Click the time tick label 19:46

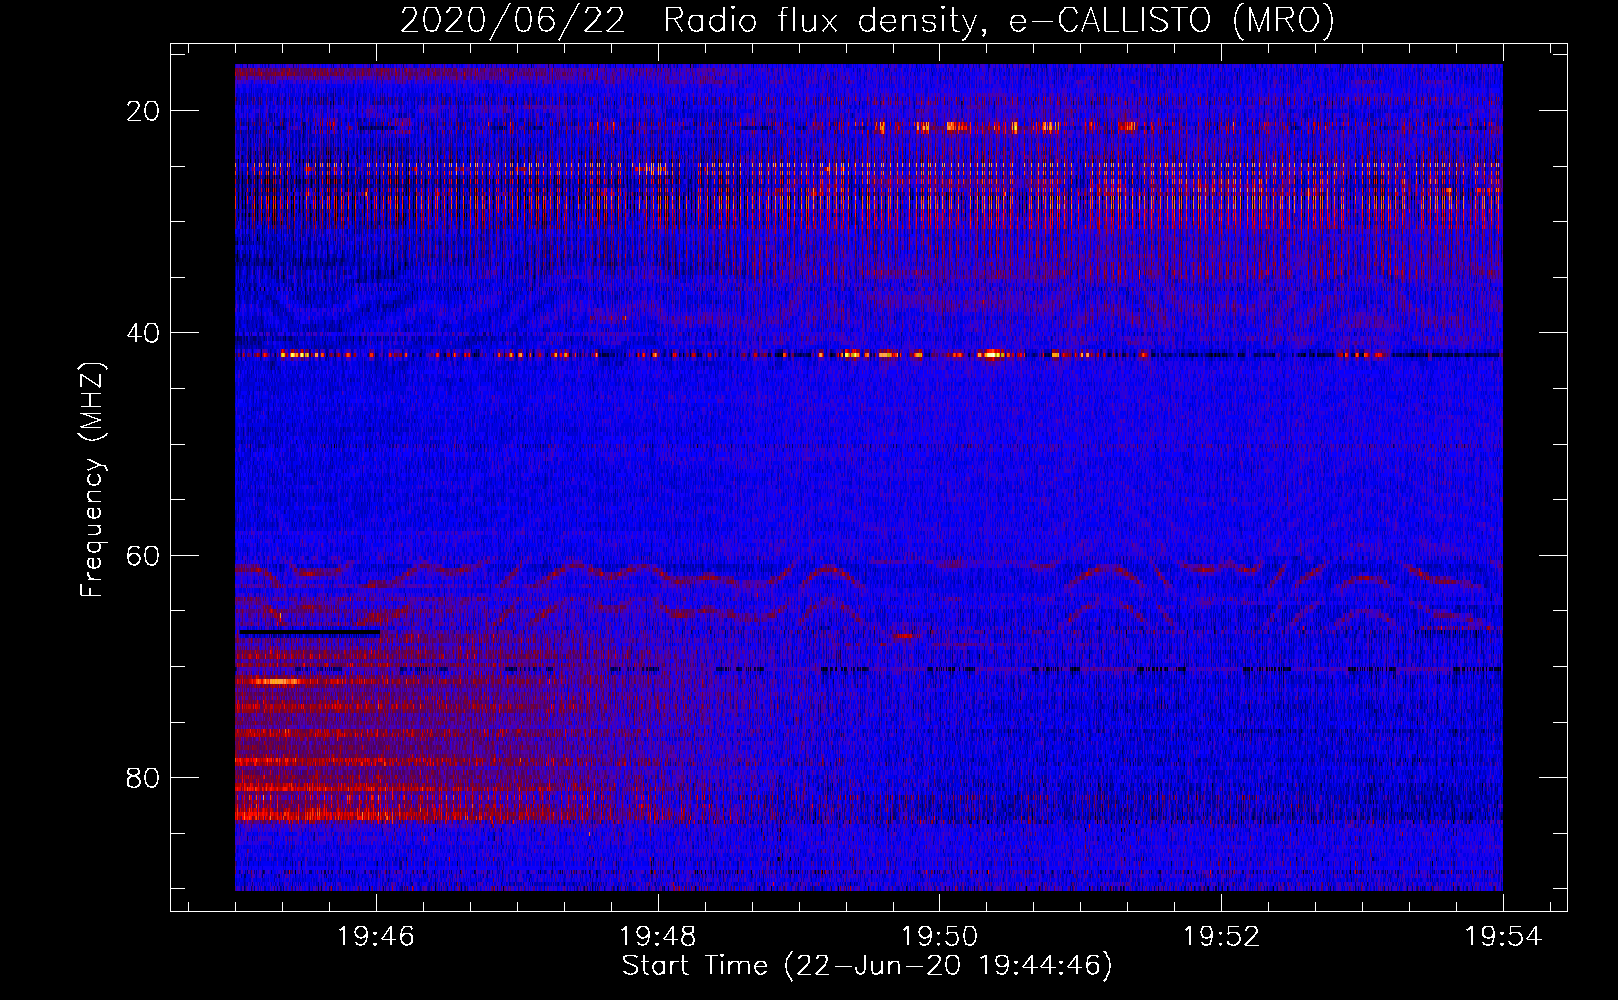click(x=376, y=937)
